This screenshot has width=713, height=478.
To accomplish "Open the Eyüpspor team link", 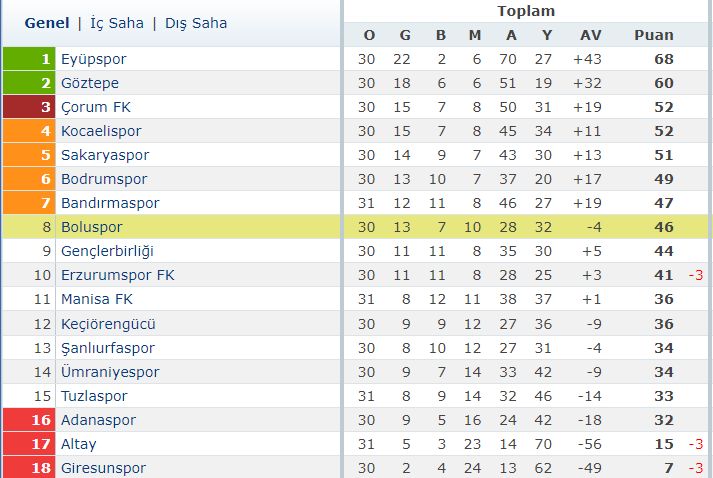I will pos(94,59).
